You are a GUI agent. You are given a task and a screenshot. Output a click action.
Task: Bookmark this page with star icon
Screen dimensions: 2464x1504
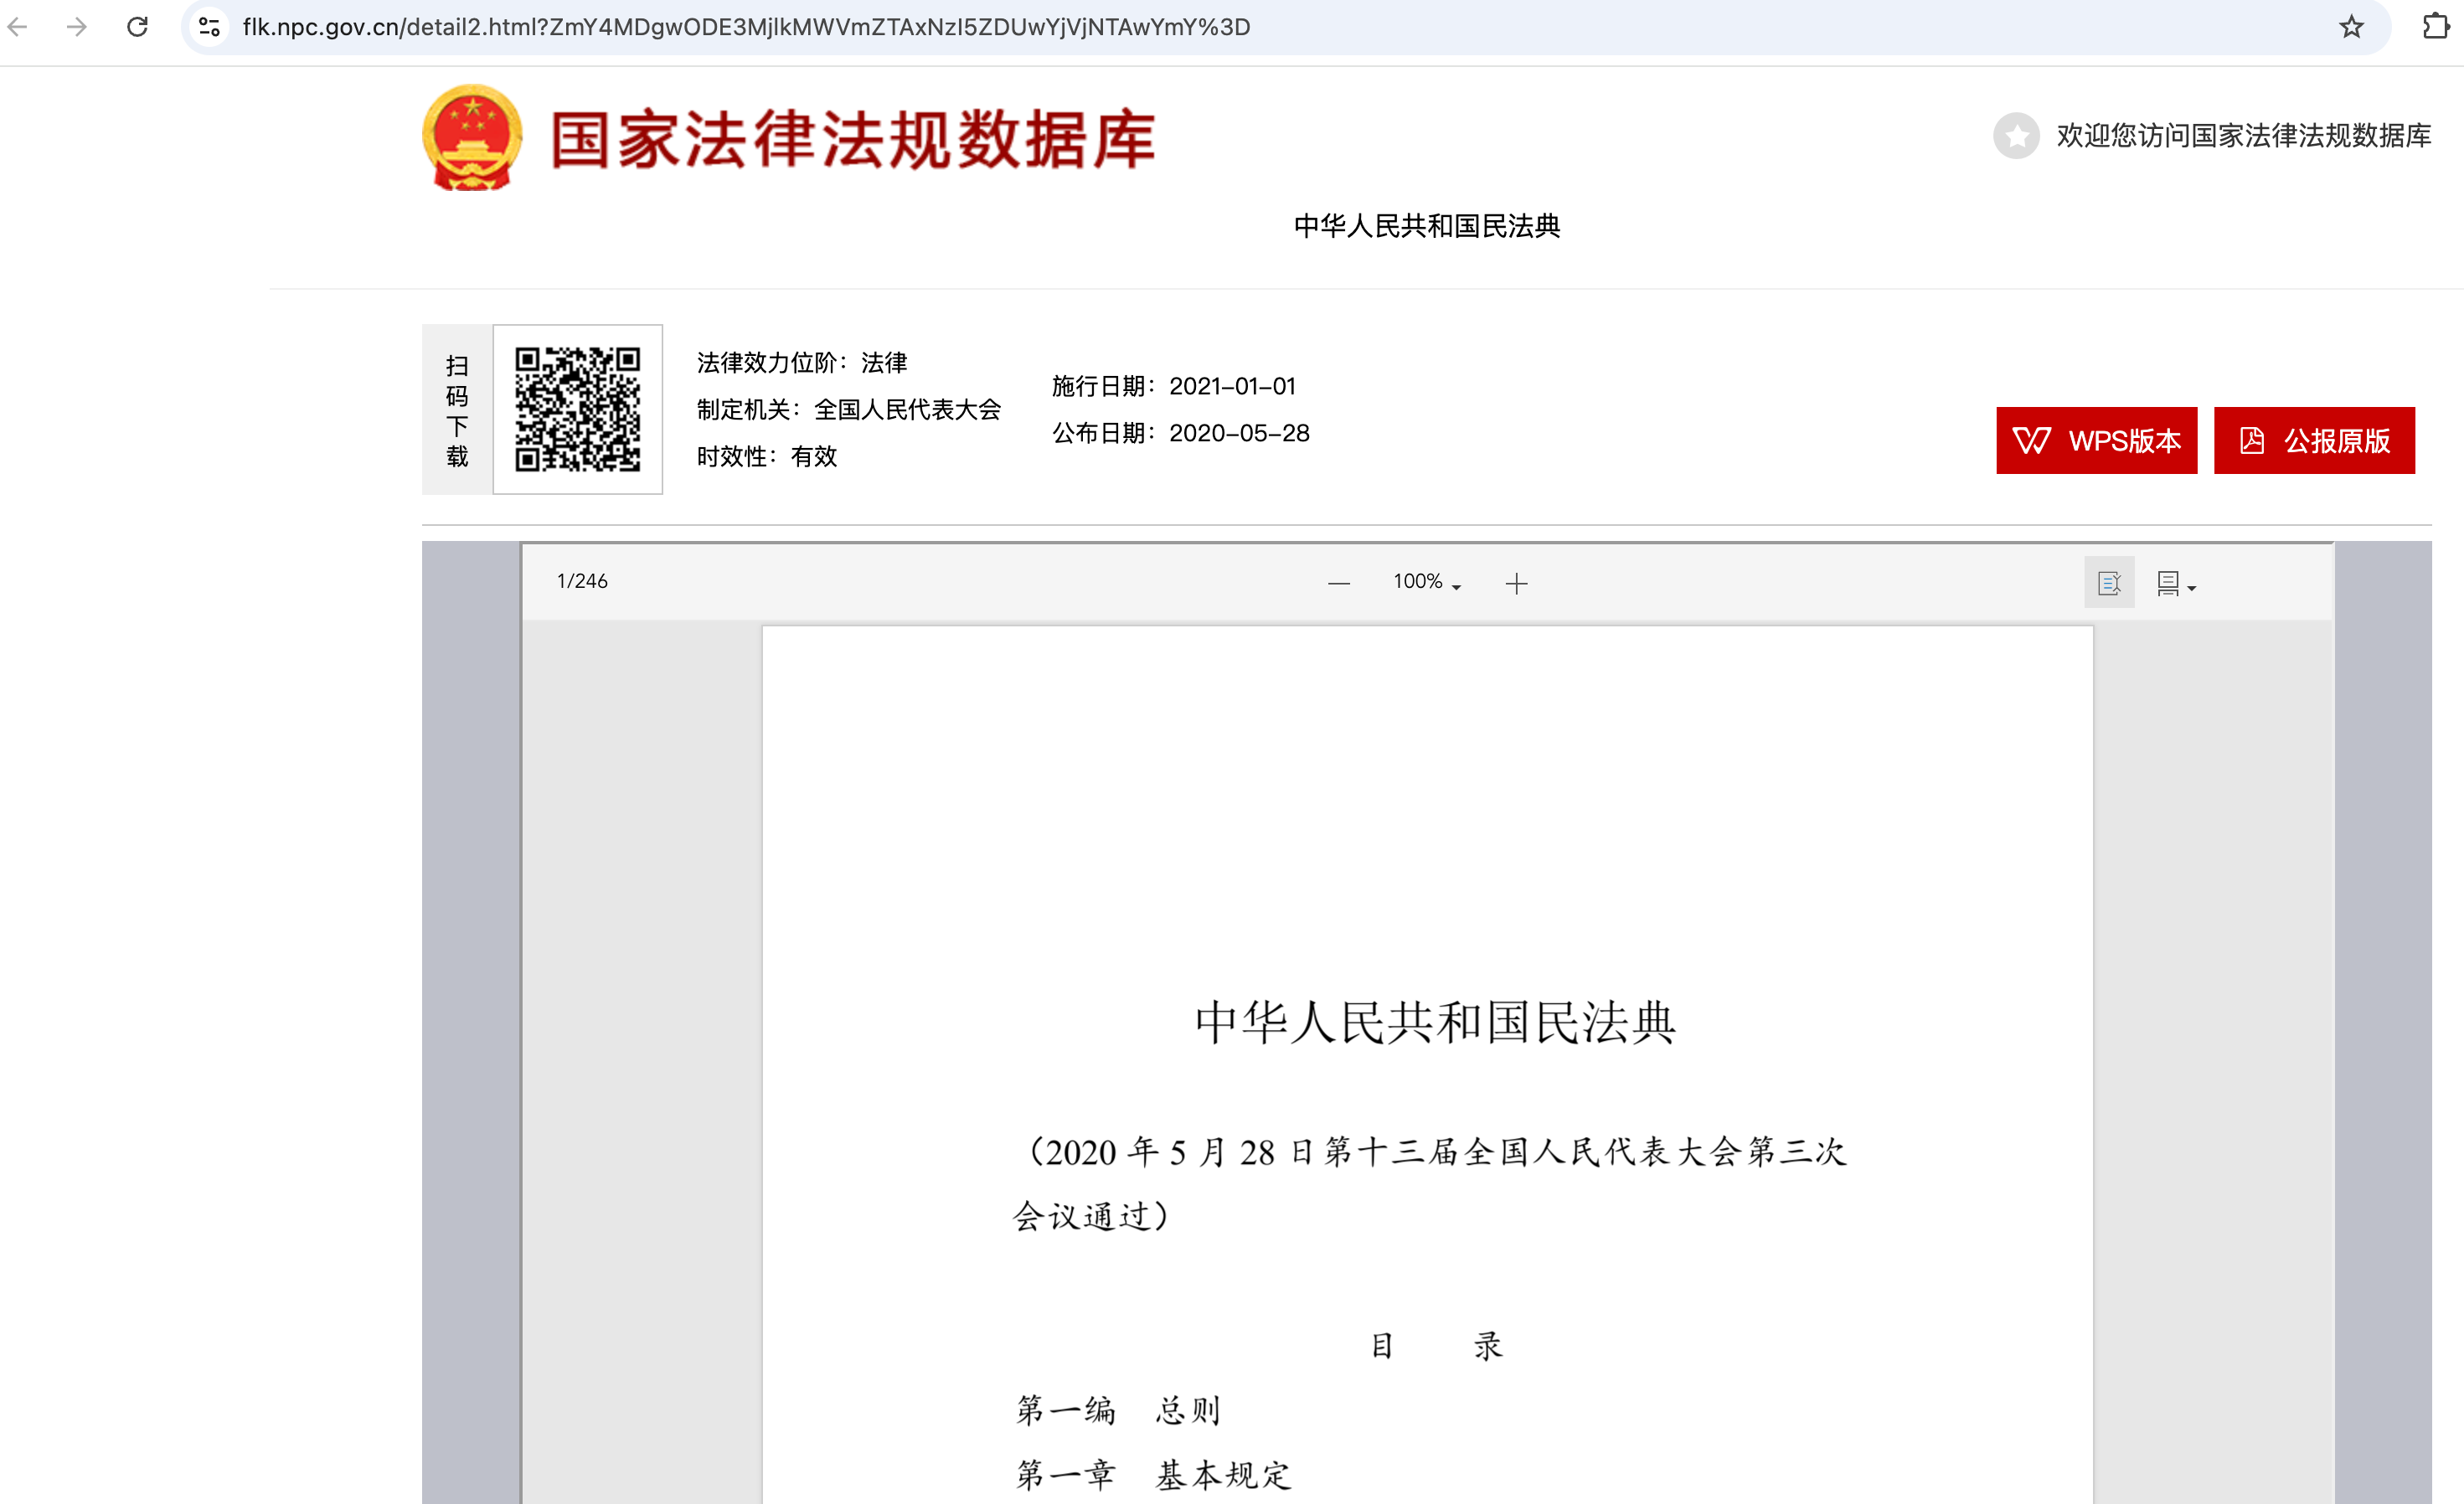[x=2350, y=27]
